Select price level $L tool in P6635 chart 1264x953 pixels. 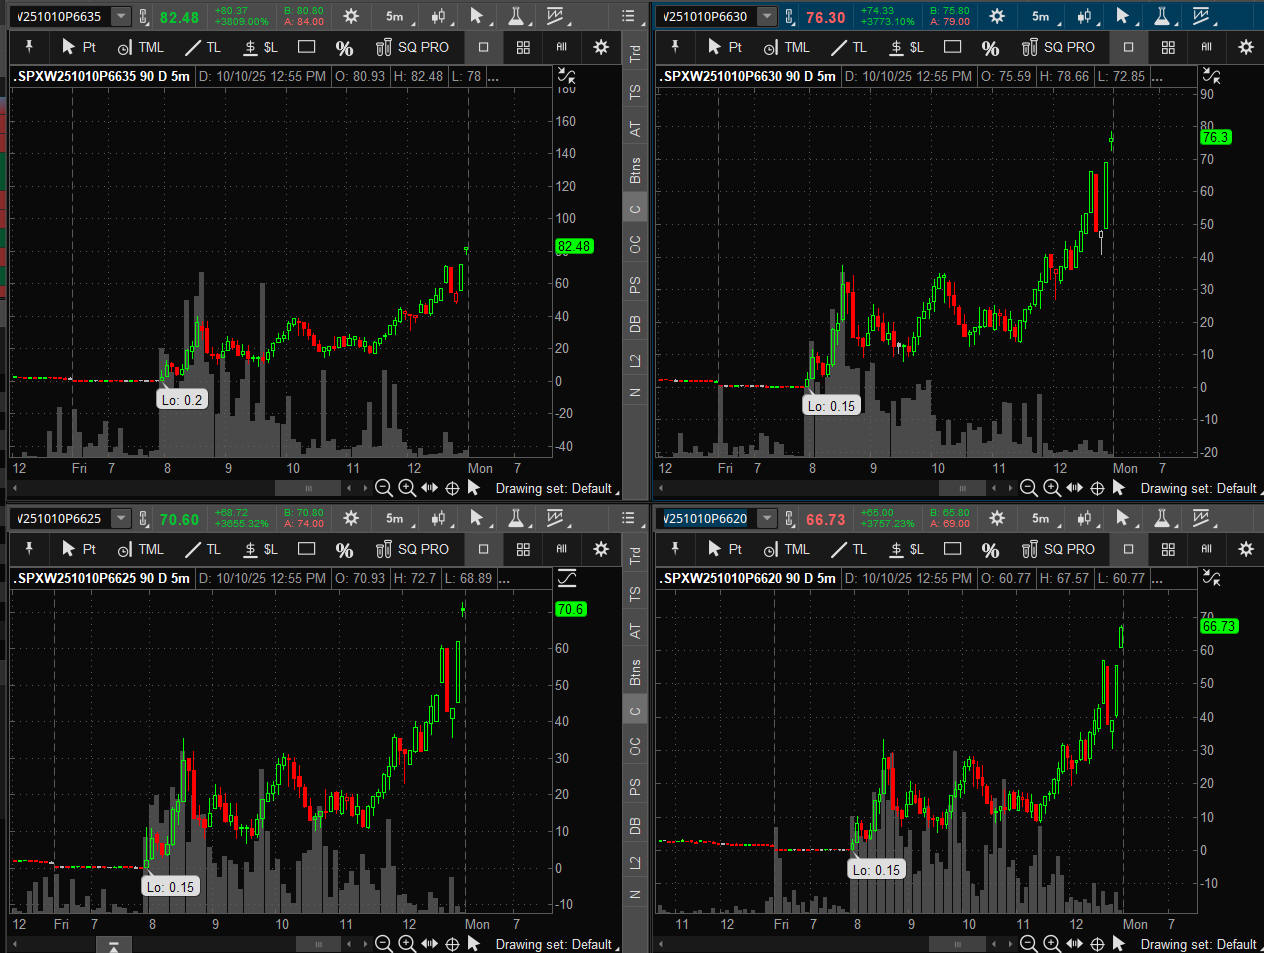(x=261, y=47)
